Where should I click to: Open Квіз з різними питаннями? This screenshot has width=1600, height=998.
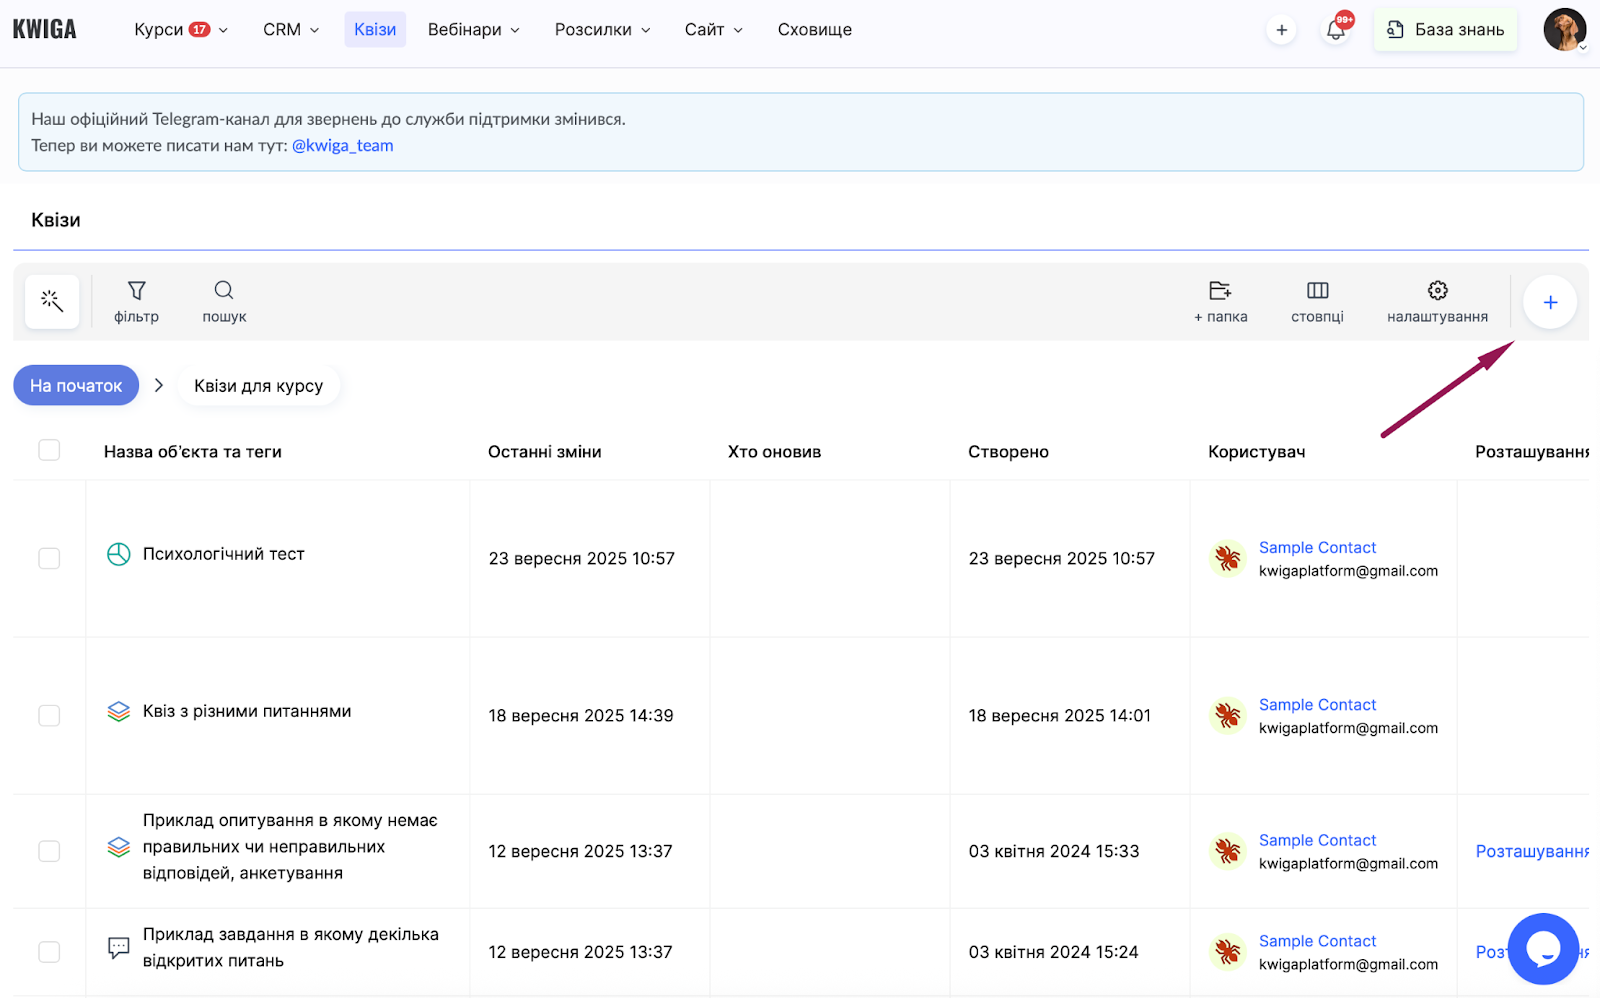pos(247,711)
